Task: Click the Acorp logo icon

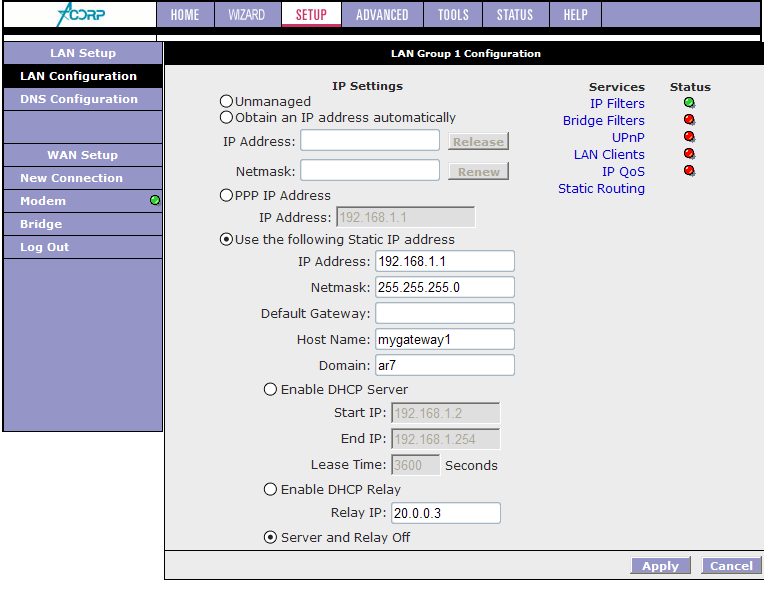Action: click(x=80, y=15)
